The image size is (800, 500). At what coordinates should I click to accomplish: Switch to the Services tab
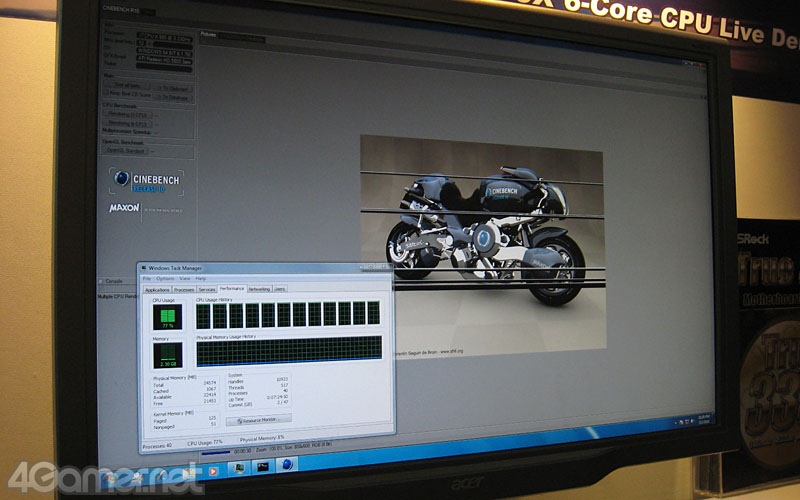tap(207, 289)
